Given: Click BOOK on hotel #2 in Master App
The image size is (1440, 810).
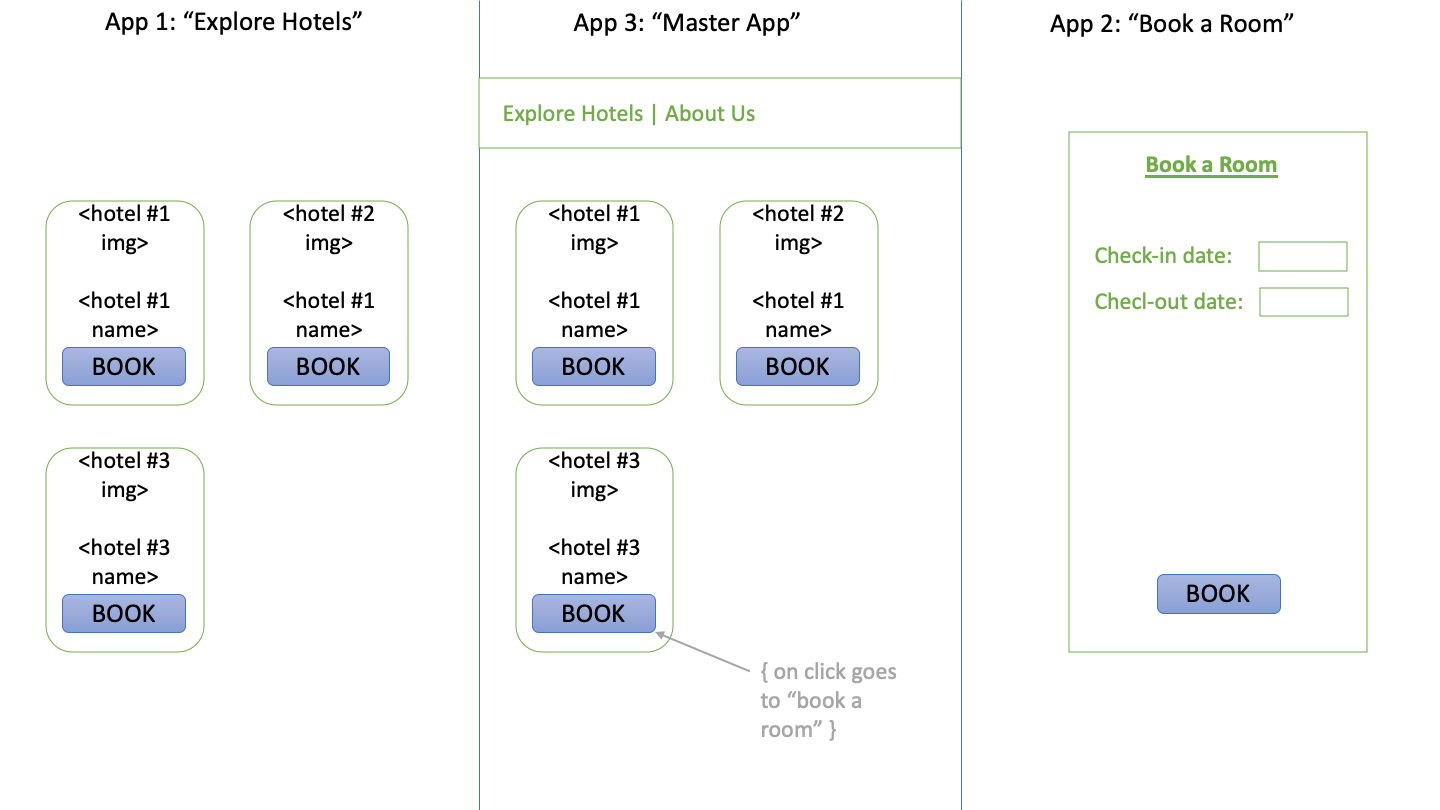Looking at the screenshot, I should pyautogui.click(x=797, y=366).
